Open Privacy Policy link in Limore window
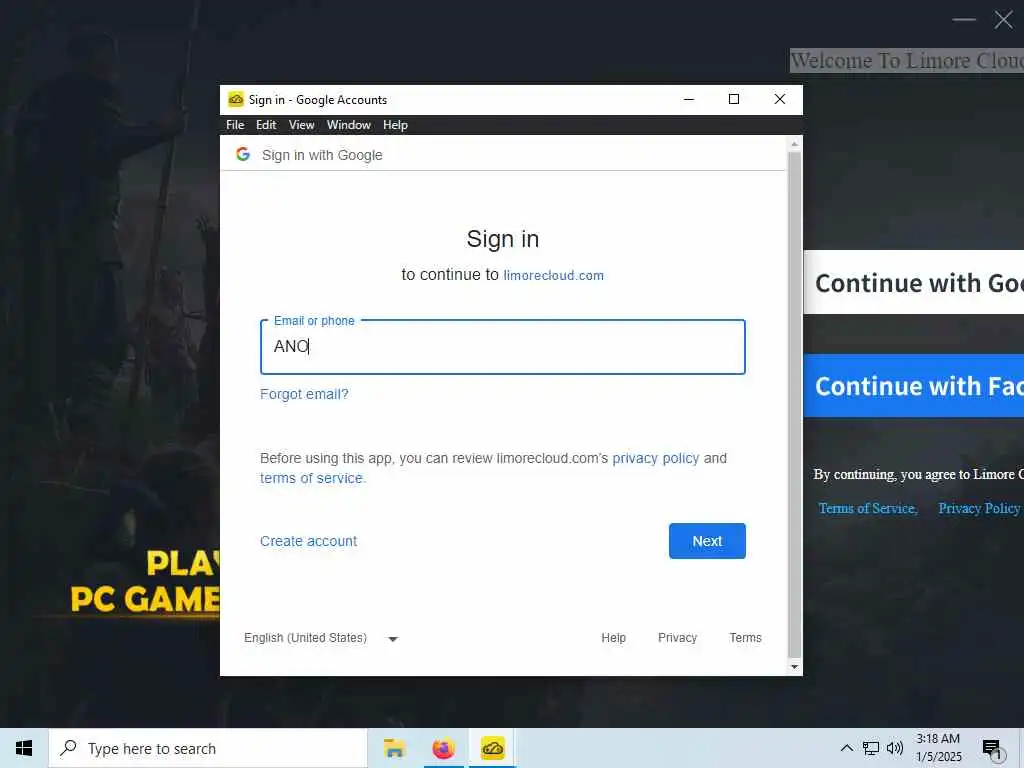The width and height of the screenshot is (1024, 768). click(979, 508)
